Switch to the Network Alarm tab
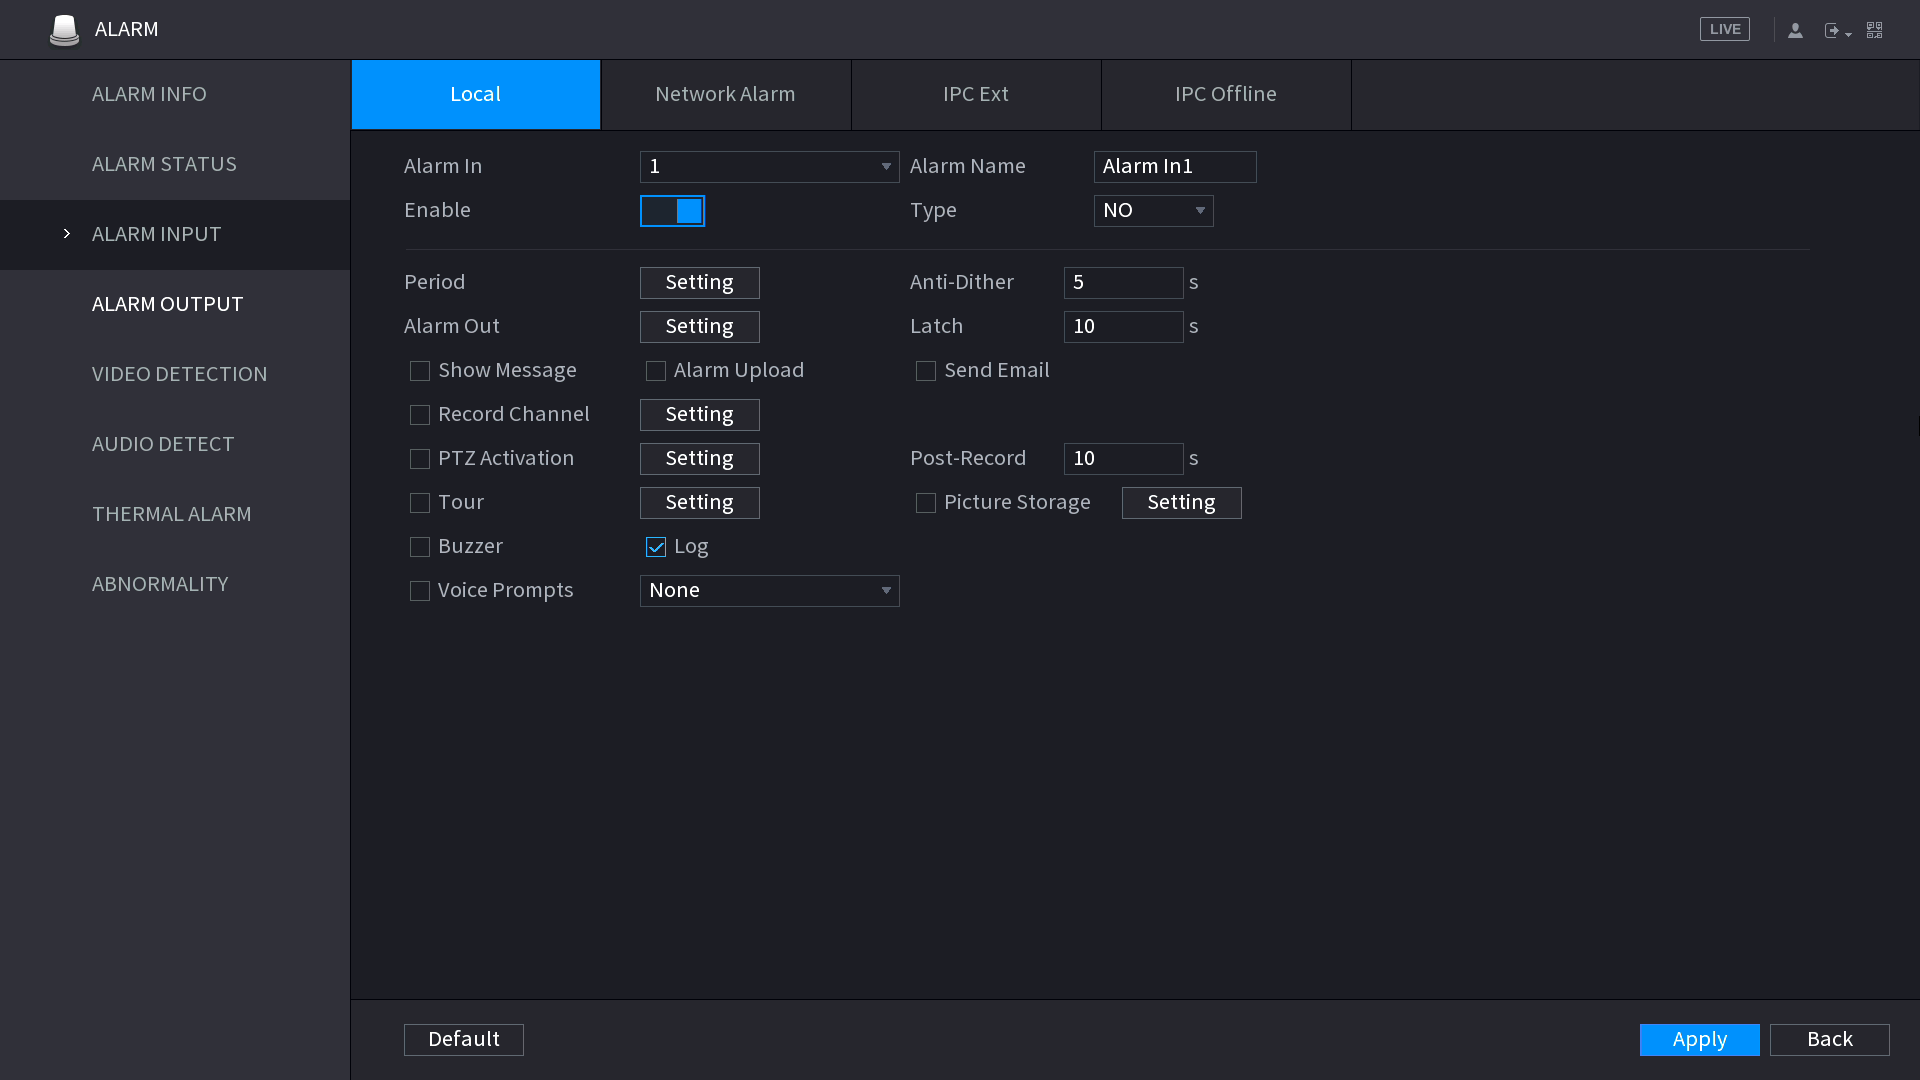This screenshot has width=1920, height=1080. coord(725,94)
